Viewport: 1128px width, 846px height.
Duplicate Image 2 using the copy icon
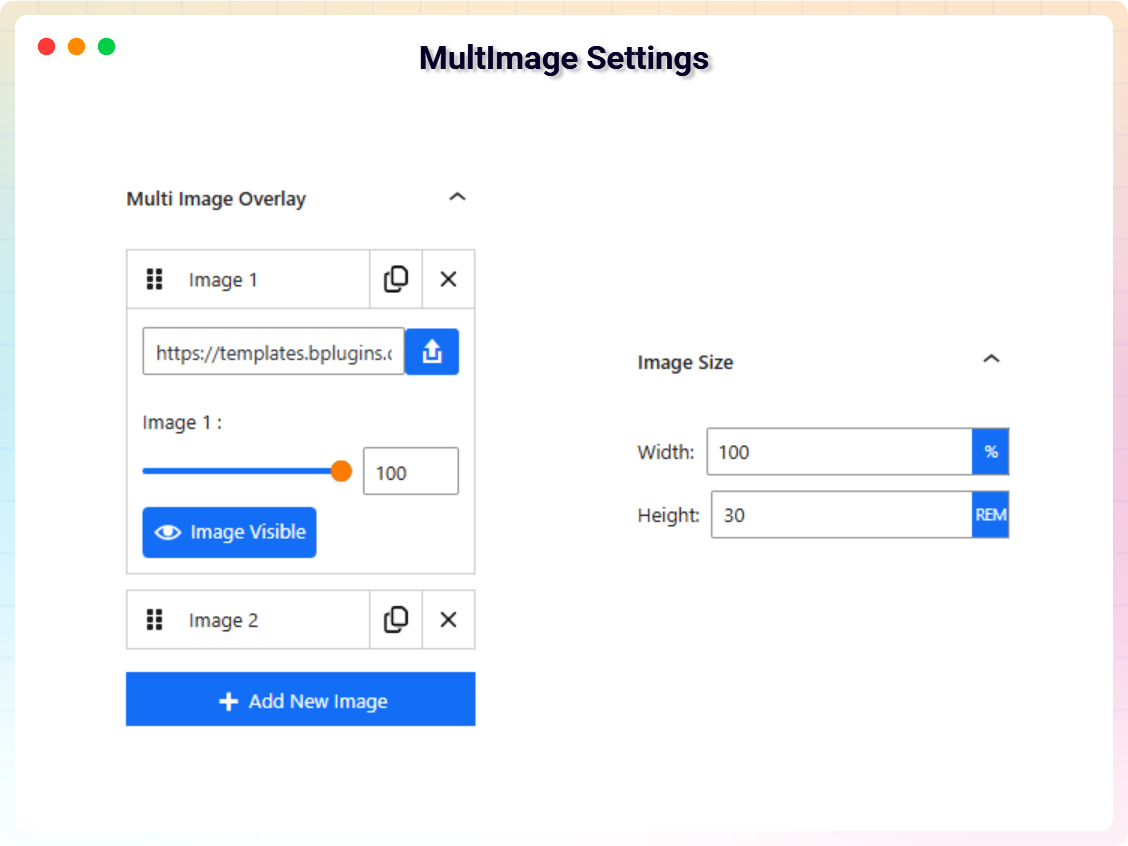[x=395, y=620]
